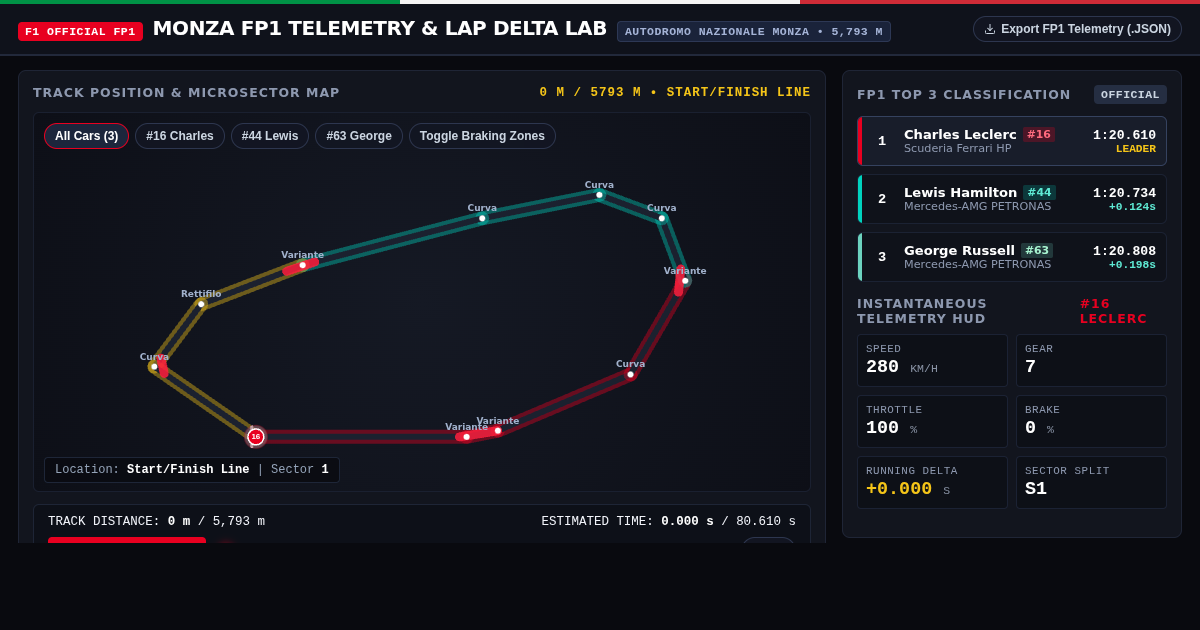Click the Scuderia Ferrari HP team name
Screen dimensions: 1200x630
tap(957, 149)
